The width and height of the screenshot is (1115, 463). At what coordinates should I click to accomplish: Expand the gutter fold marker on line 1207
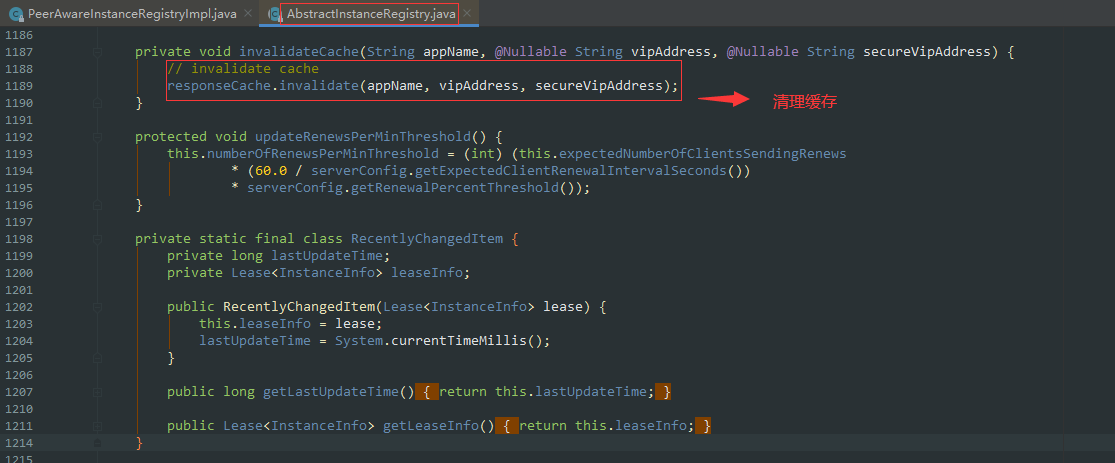[97, 391]
